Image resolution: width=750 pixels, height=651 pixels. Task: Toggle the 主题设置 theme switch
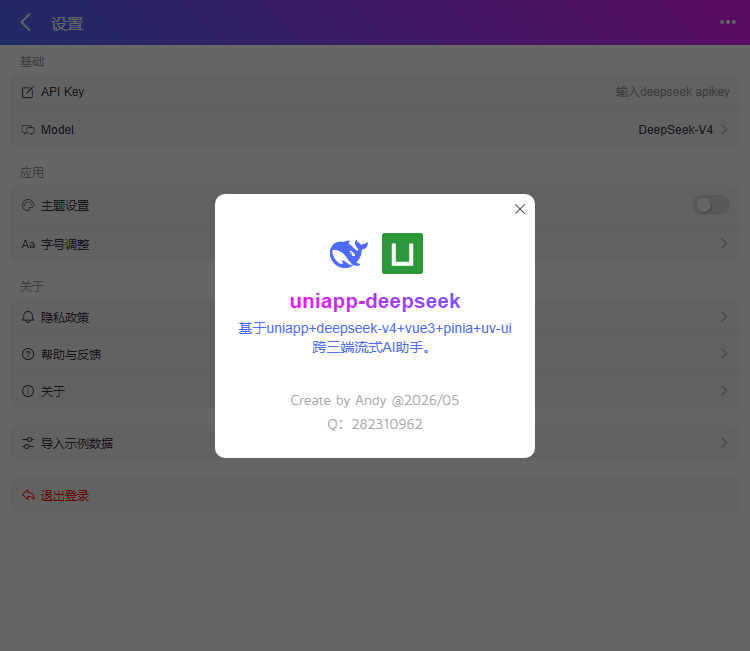click(711, 205)
